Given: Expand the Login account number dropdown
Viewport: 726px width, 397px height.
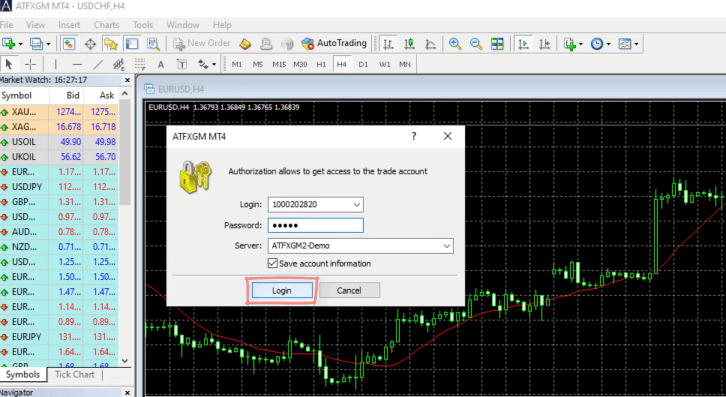Looking at the screenshot, I should click(x=357, y=204).
